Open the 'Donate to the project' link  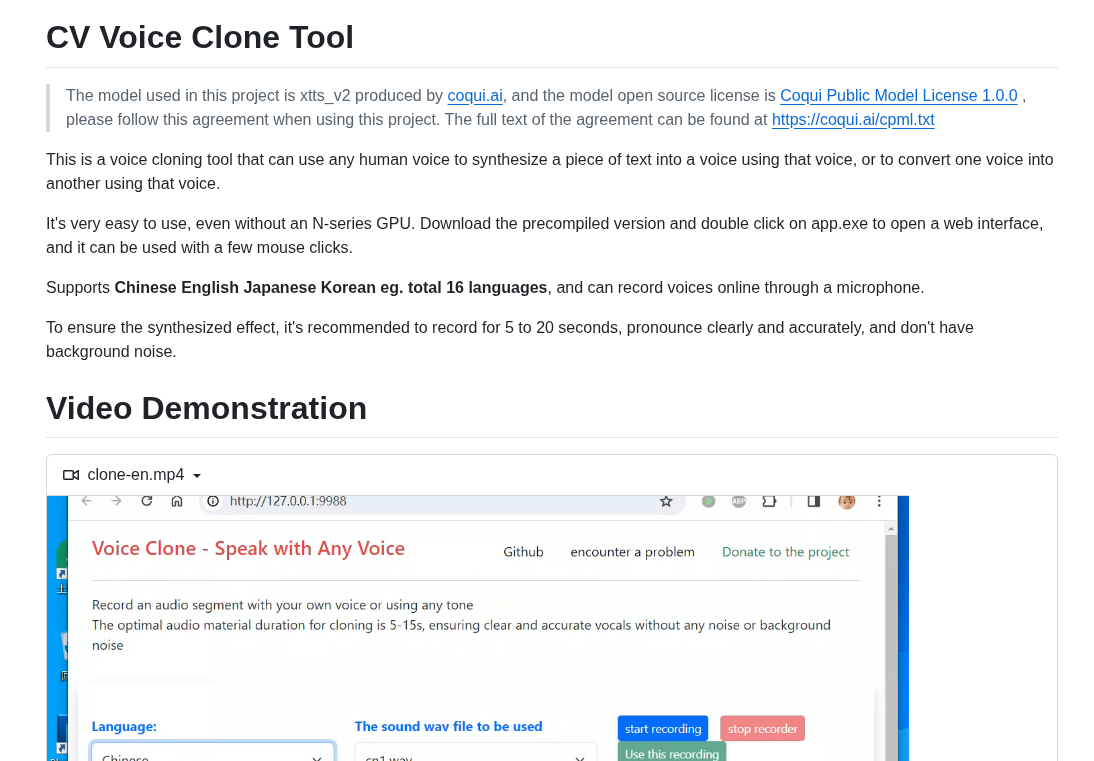(x=785, y=552)
